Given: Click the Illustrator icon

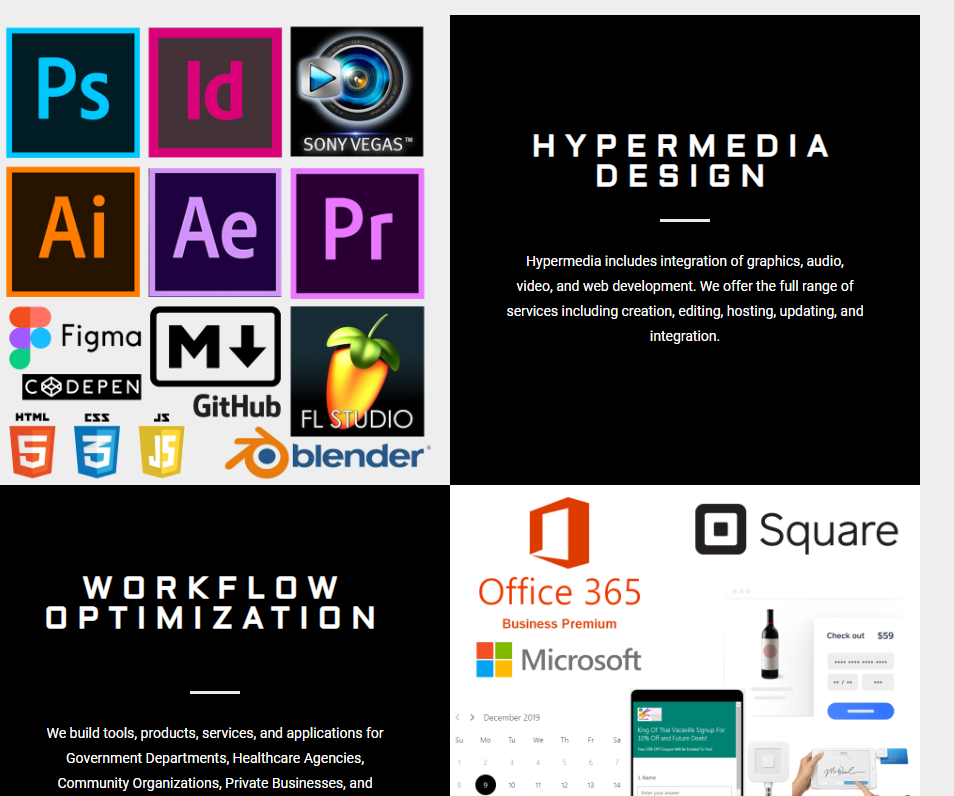Looking at the screenshot, I should pyautogui.click(x=72, y=231).
